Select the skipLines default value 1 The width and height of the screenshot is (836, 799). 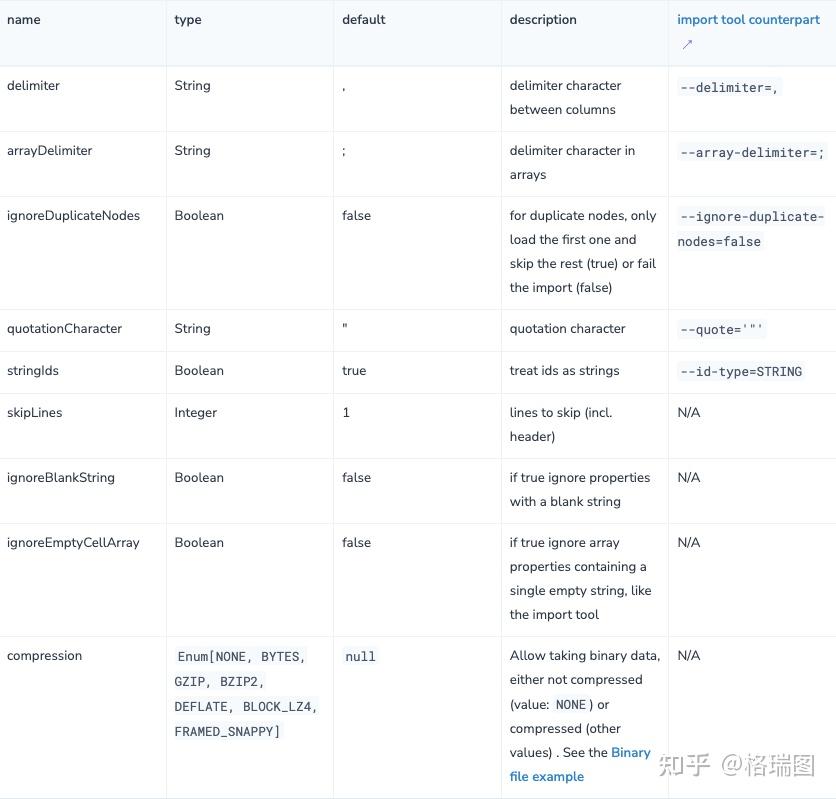point(346,412)
